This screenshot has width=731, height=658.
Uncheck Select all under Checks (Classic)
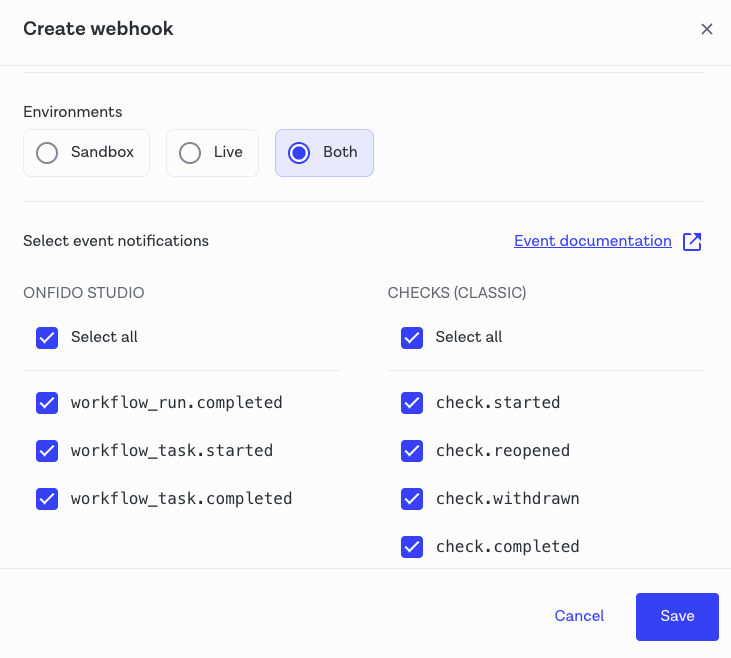(412, 338)
